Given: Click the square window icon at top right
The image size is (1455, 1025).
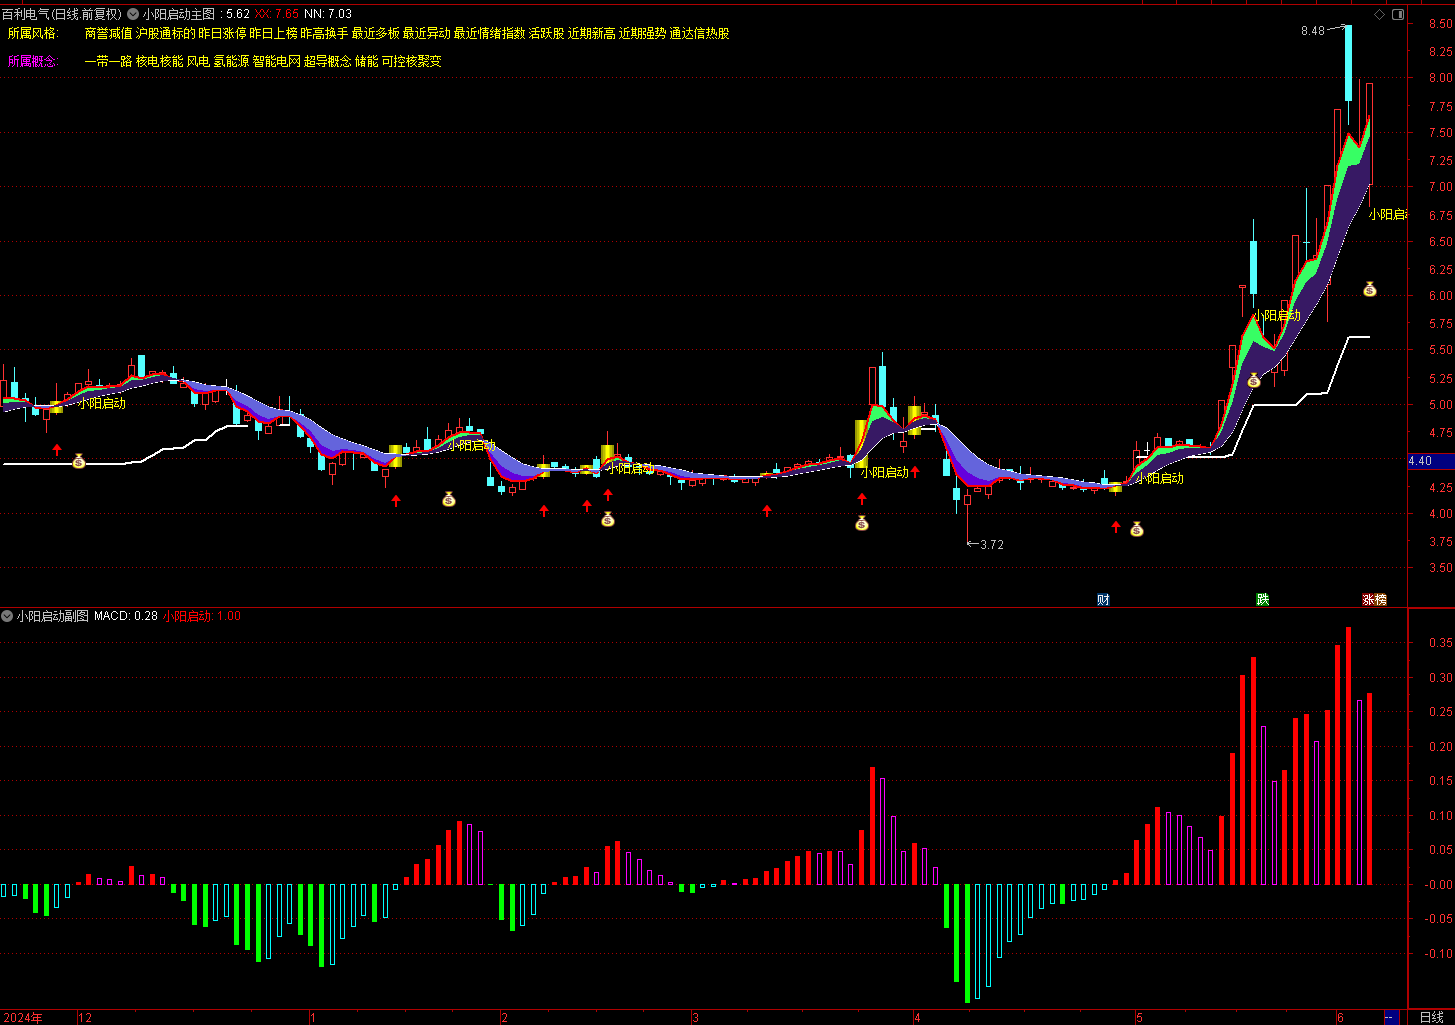Looking at the screenshot, I should coord(1398,14).
